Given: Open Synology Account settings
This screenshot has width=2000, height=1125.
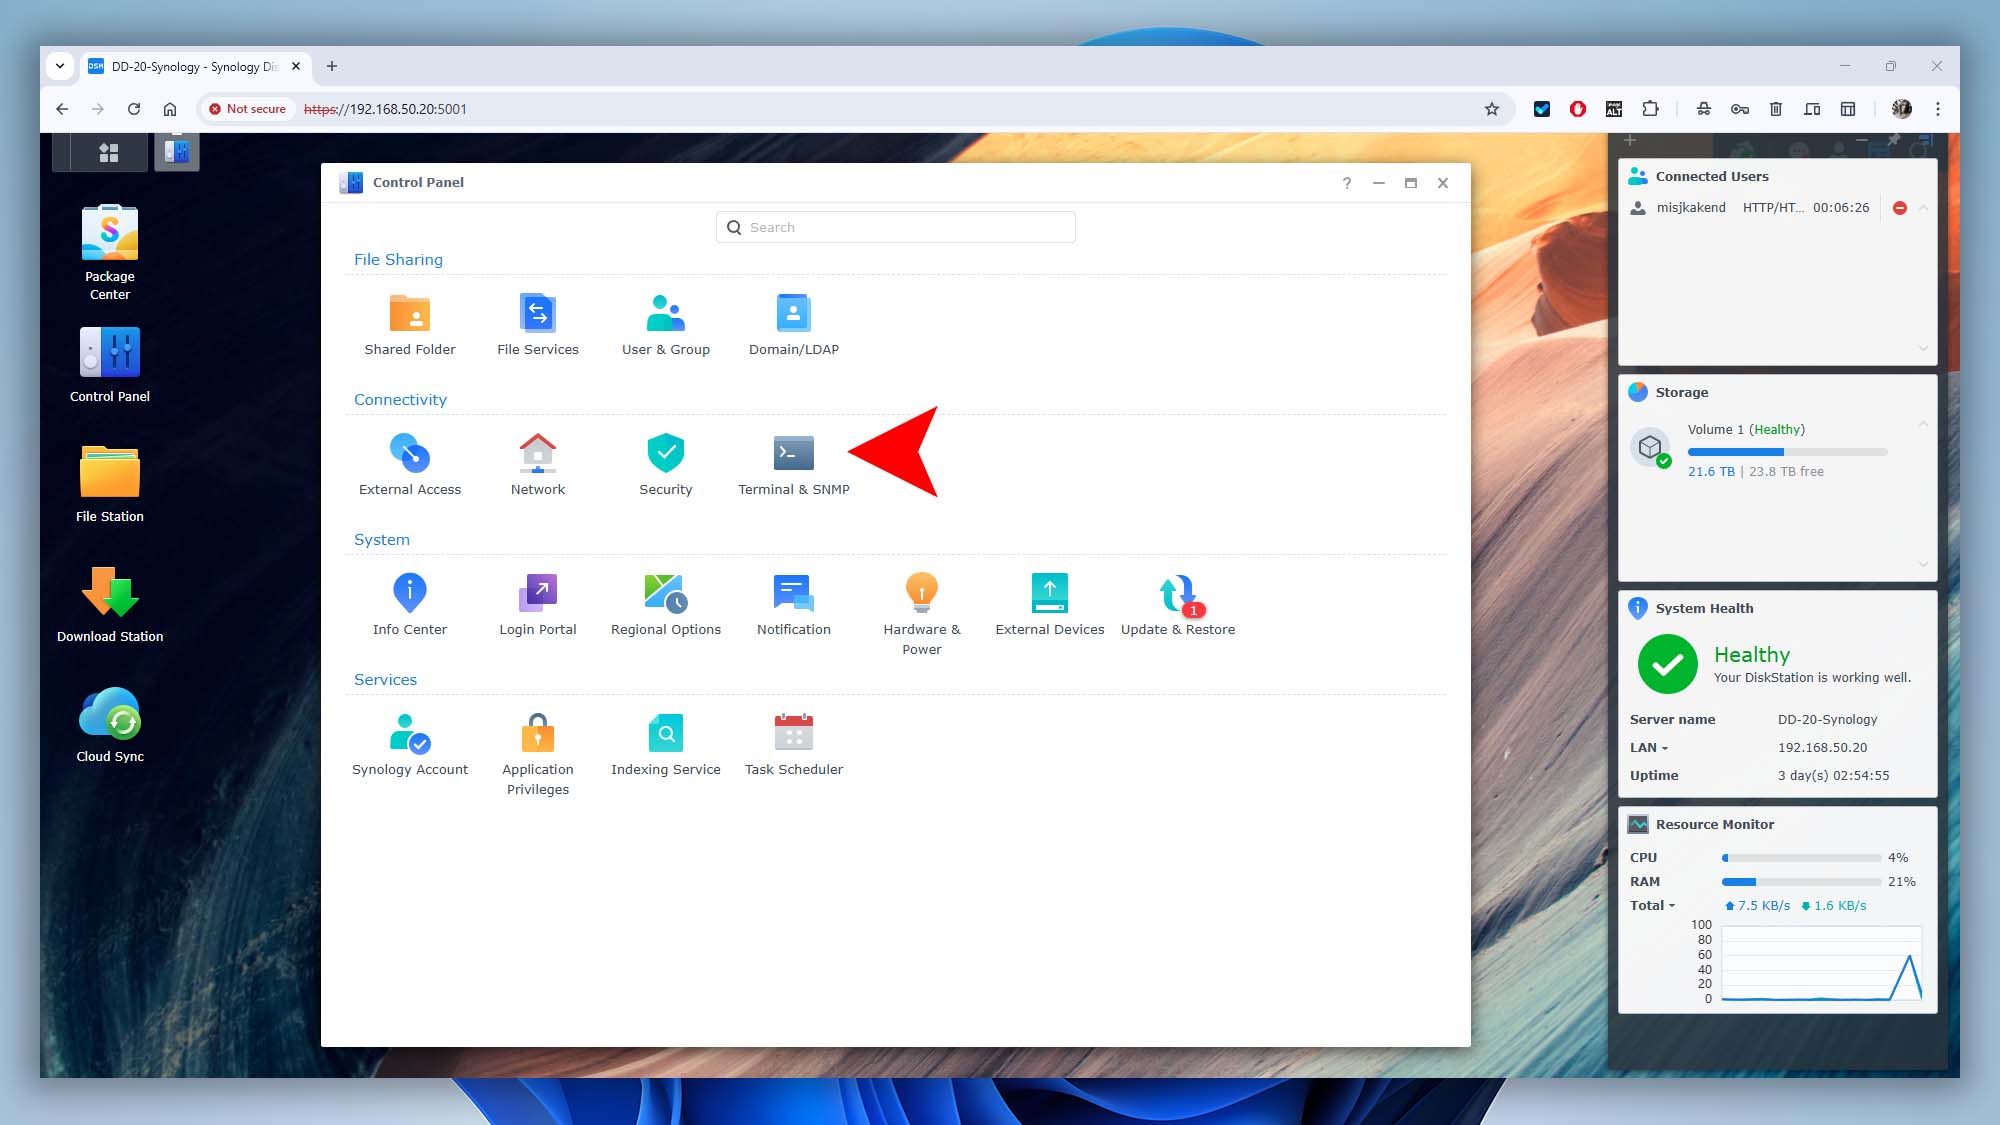Looking at the screenshot, I should 410,745.
